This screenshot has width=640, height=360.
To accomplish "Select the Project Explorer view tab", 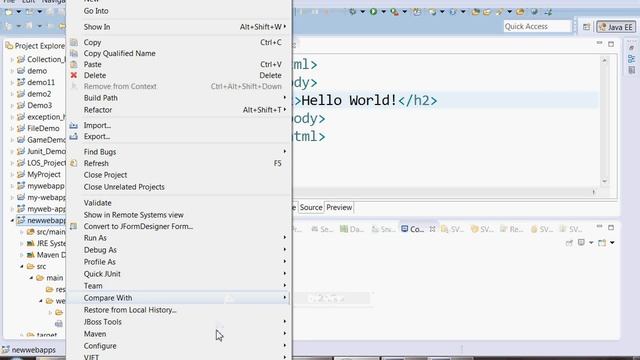I will [x=35, y=46].
